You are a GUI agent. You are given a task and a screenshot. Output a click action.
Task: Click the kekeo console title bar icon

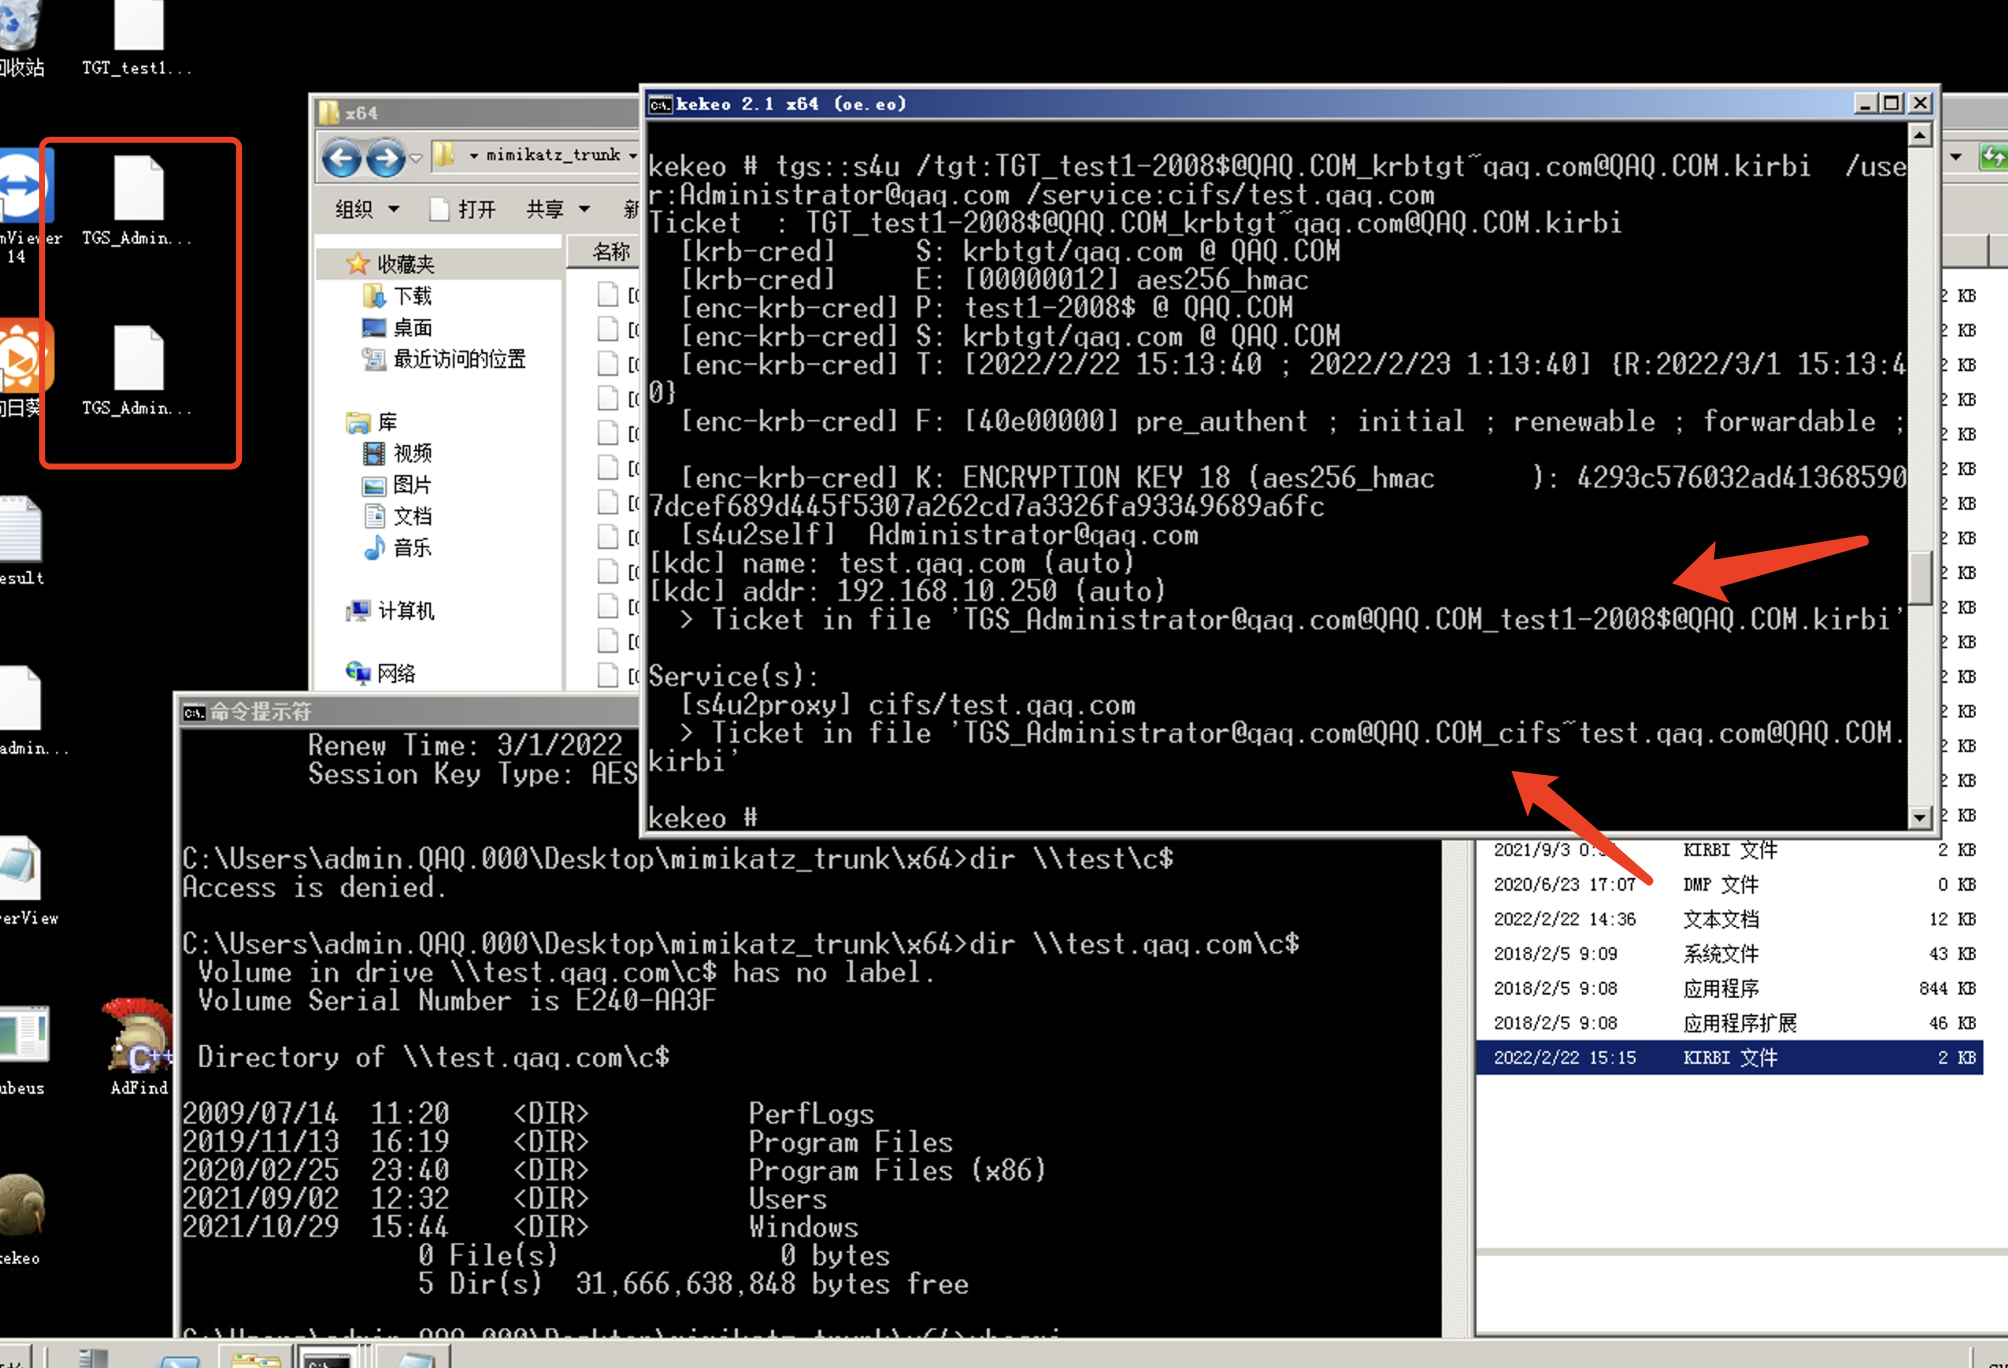[x=660, y=104]
